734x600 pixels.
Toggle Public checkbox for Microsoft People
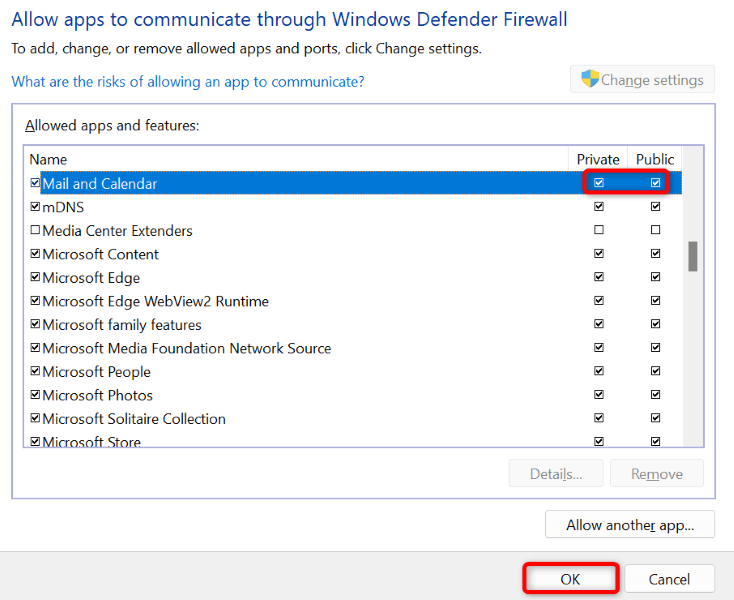pyautogui.click(x=655, y=371)
